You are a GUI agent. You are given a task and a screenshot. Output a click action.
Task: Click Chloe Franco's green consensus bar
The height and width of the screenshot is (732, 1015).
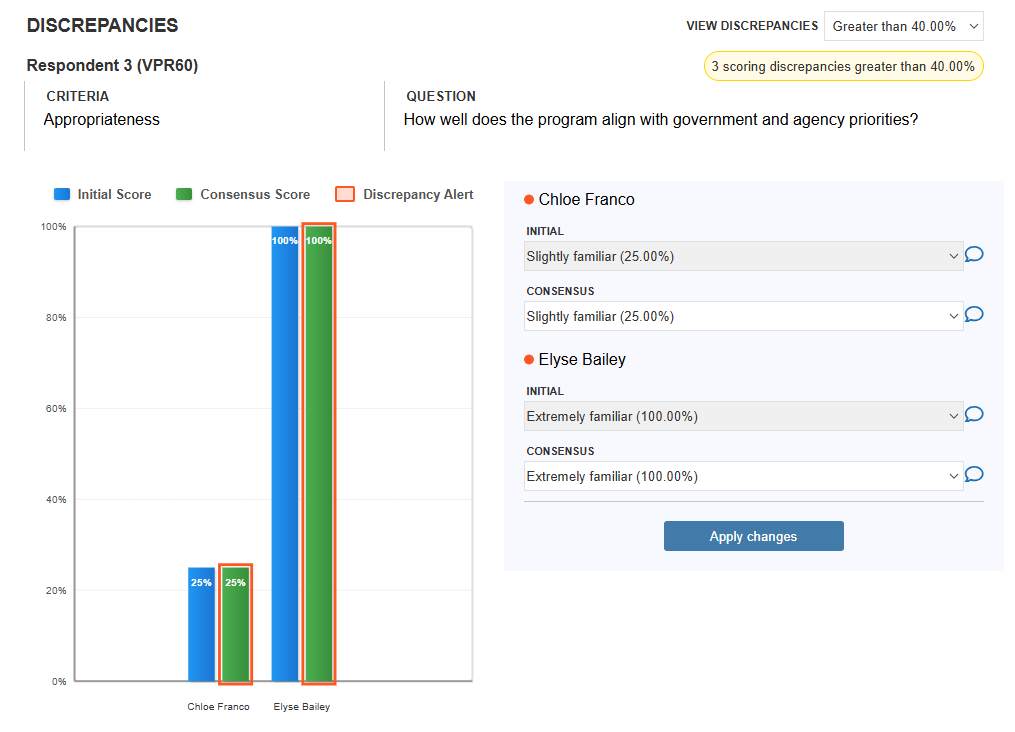coord(236,625)
